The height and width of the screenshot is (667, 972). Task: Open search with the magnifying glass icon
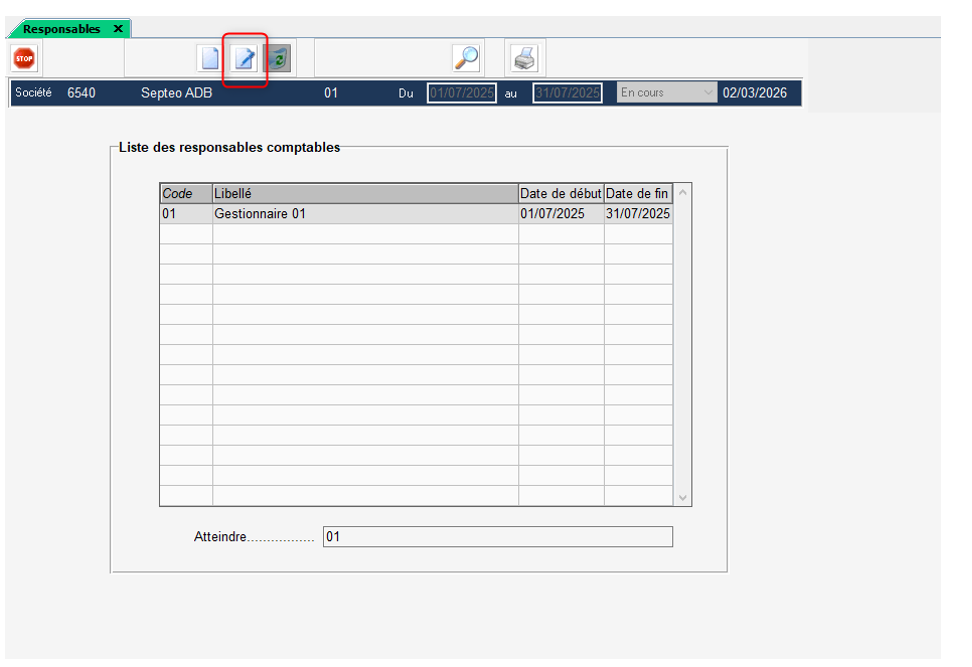point(466,59)
